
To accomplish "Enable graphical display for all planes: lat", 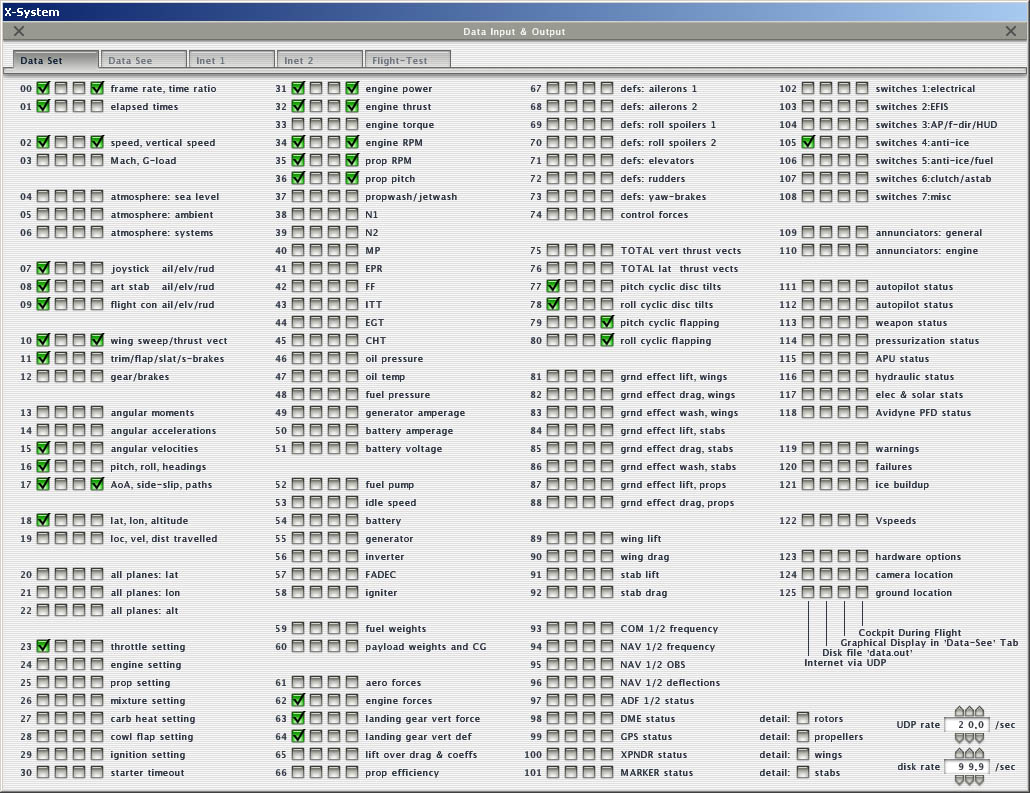I will tap(79, 574).
